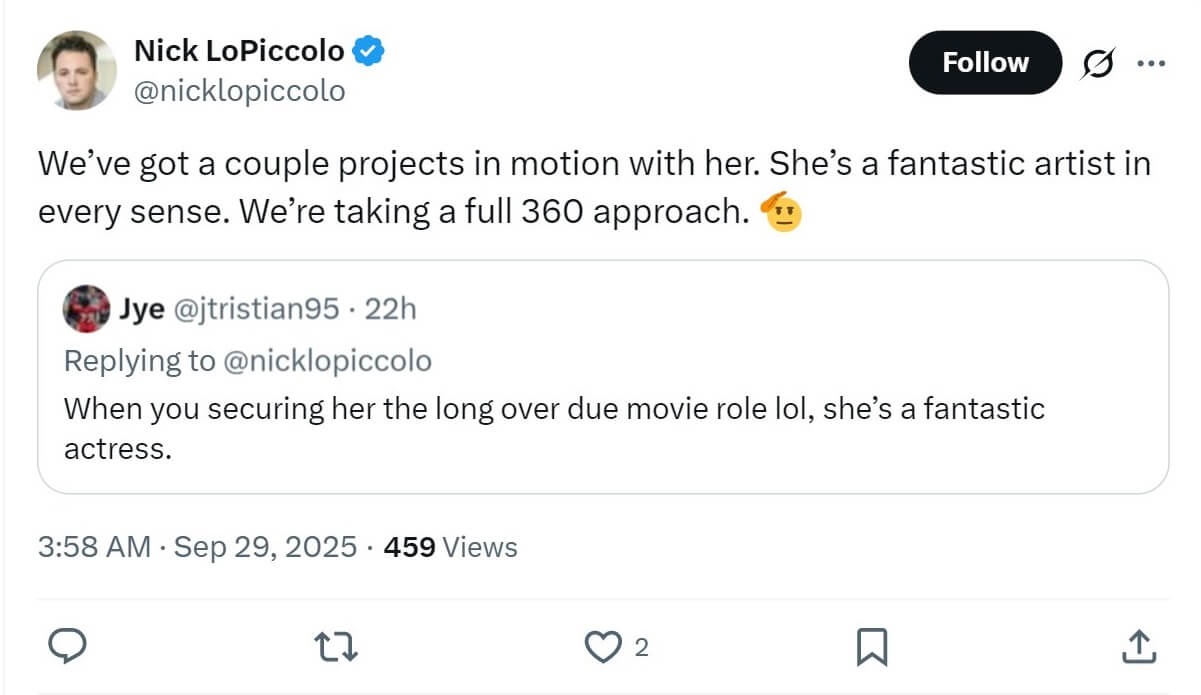1201x695 pixels.
Task: Click the Nick LoPiccolo display name
Action: [240, 50]
